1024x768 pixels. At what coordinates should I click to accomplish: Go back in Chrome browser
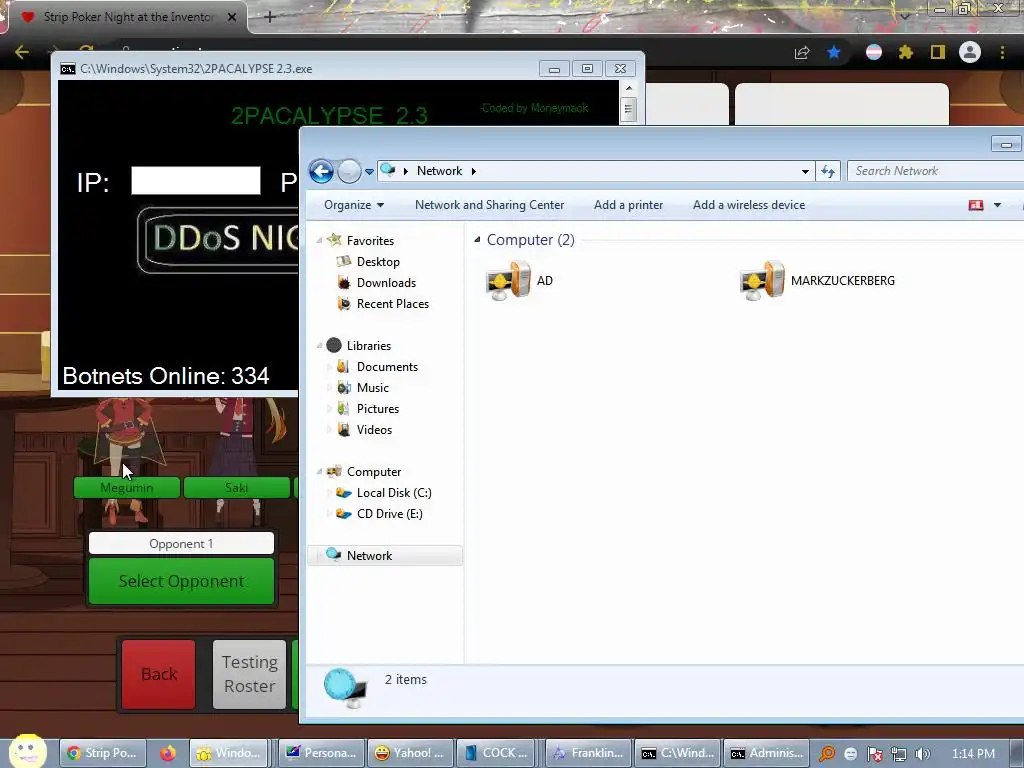click(x=22, y=52)
